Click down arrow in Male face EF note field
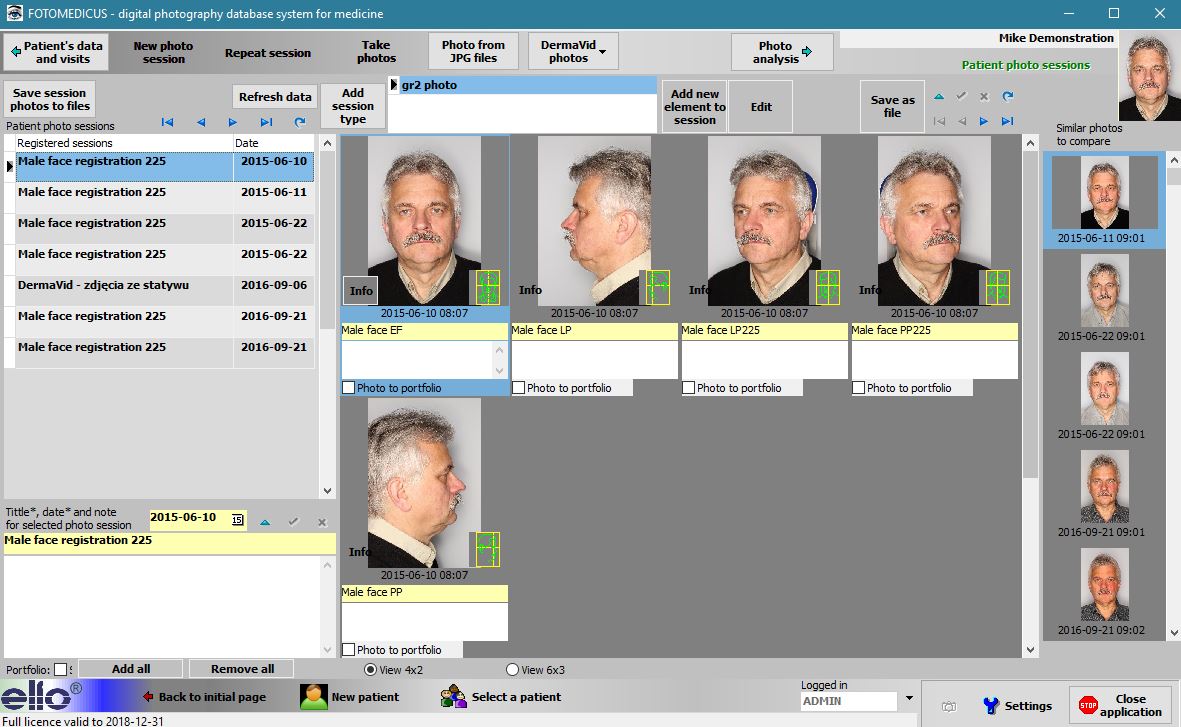Screen dimensions: 1181x727 tap(499, 370)
